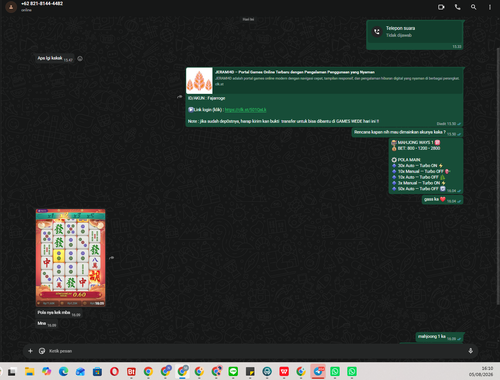
Task: Open the JERAM4D portal preview title
Action: coord(295,72)
